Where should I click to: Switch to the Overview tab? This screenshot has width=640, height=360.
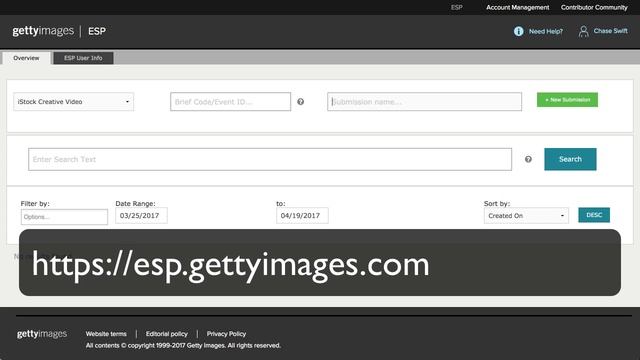tap(26, 58)
